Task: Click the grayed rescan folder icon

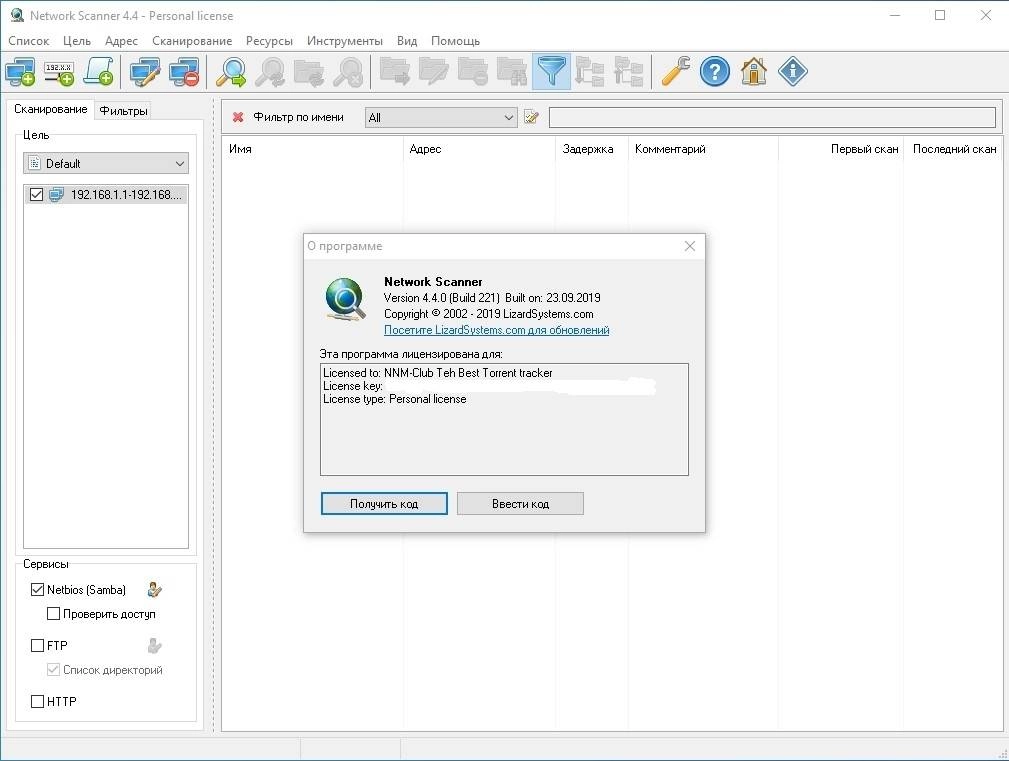Action: click(x=309, y=71)
